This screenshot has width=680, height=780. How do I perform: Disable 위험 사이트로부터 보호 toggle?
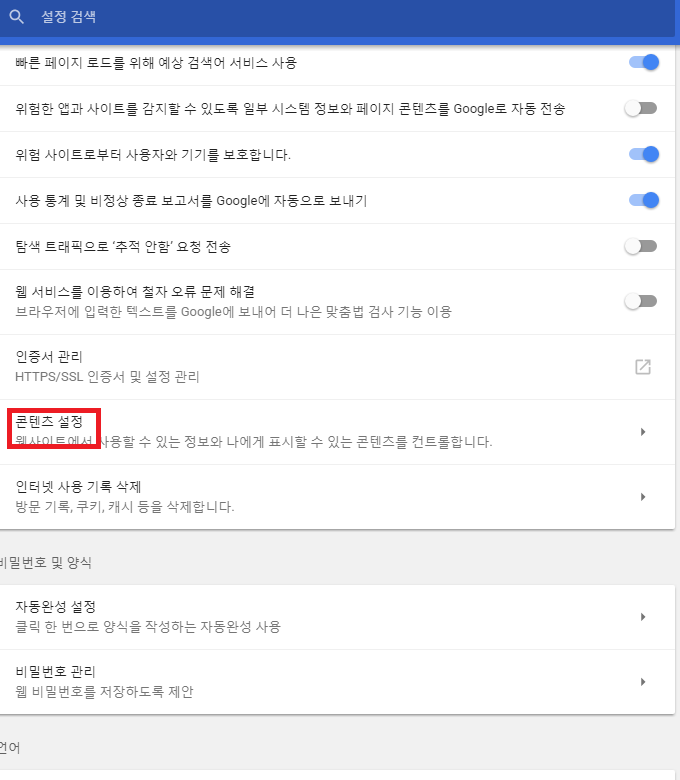(x=644, y=154)
